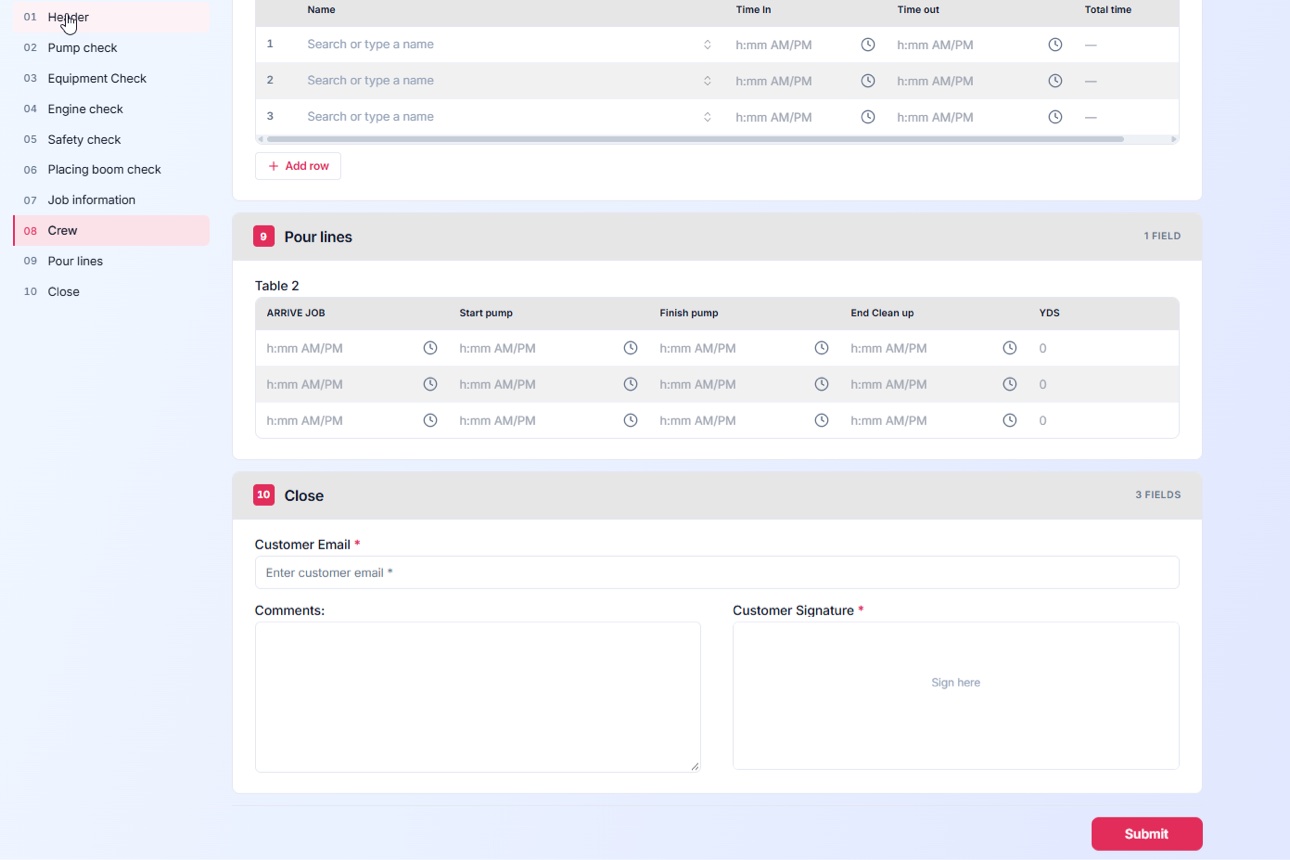
Task: Click YDS field in third pour row
Action: click(1103, 420)
